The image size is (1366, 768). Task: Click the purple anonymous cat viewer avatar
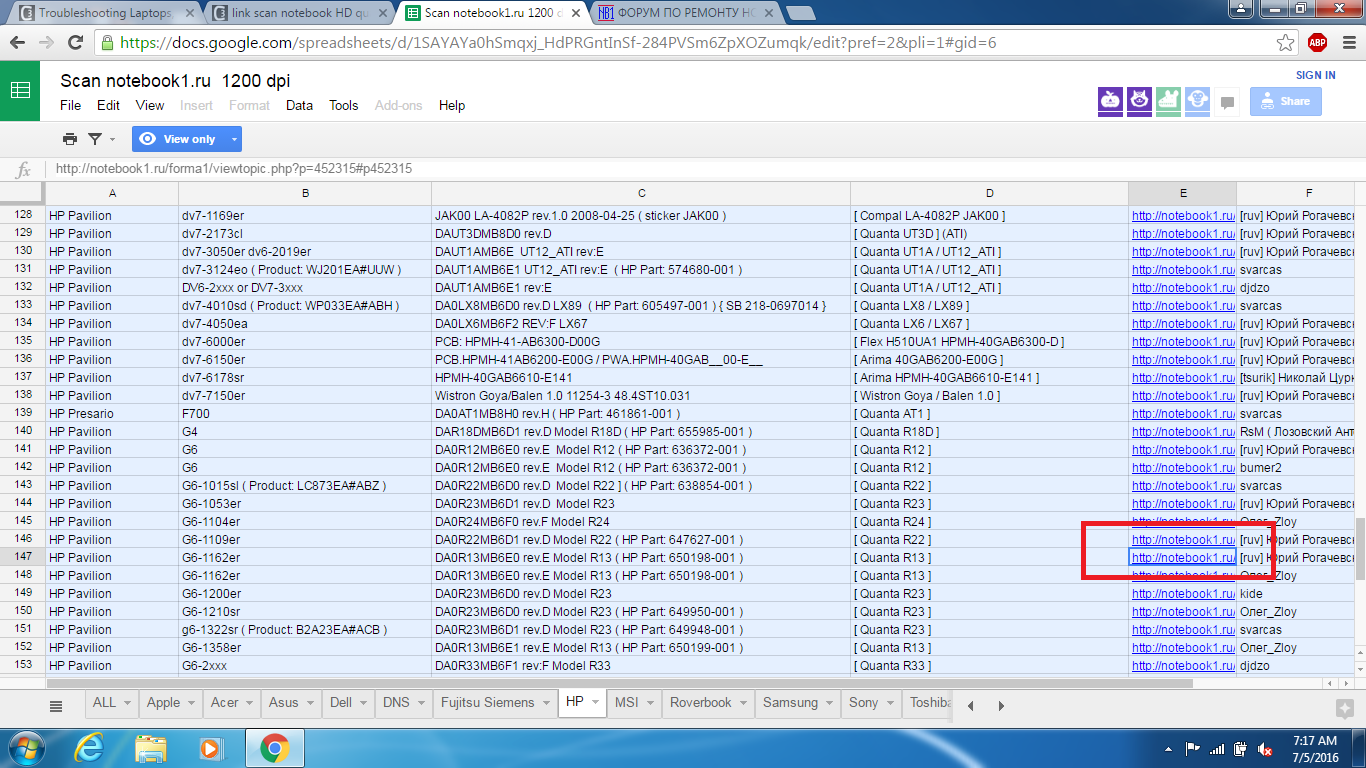click(x=1139, y=100)
